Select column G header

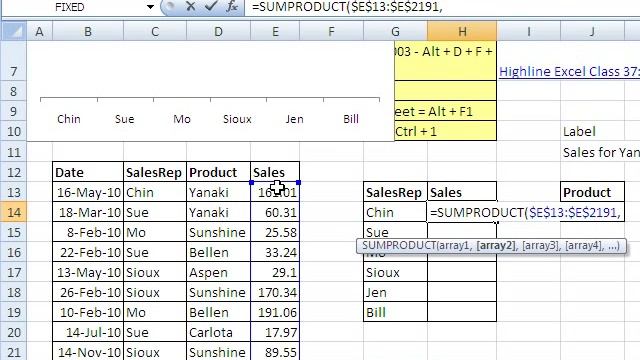point(395,31)
